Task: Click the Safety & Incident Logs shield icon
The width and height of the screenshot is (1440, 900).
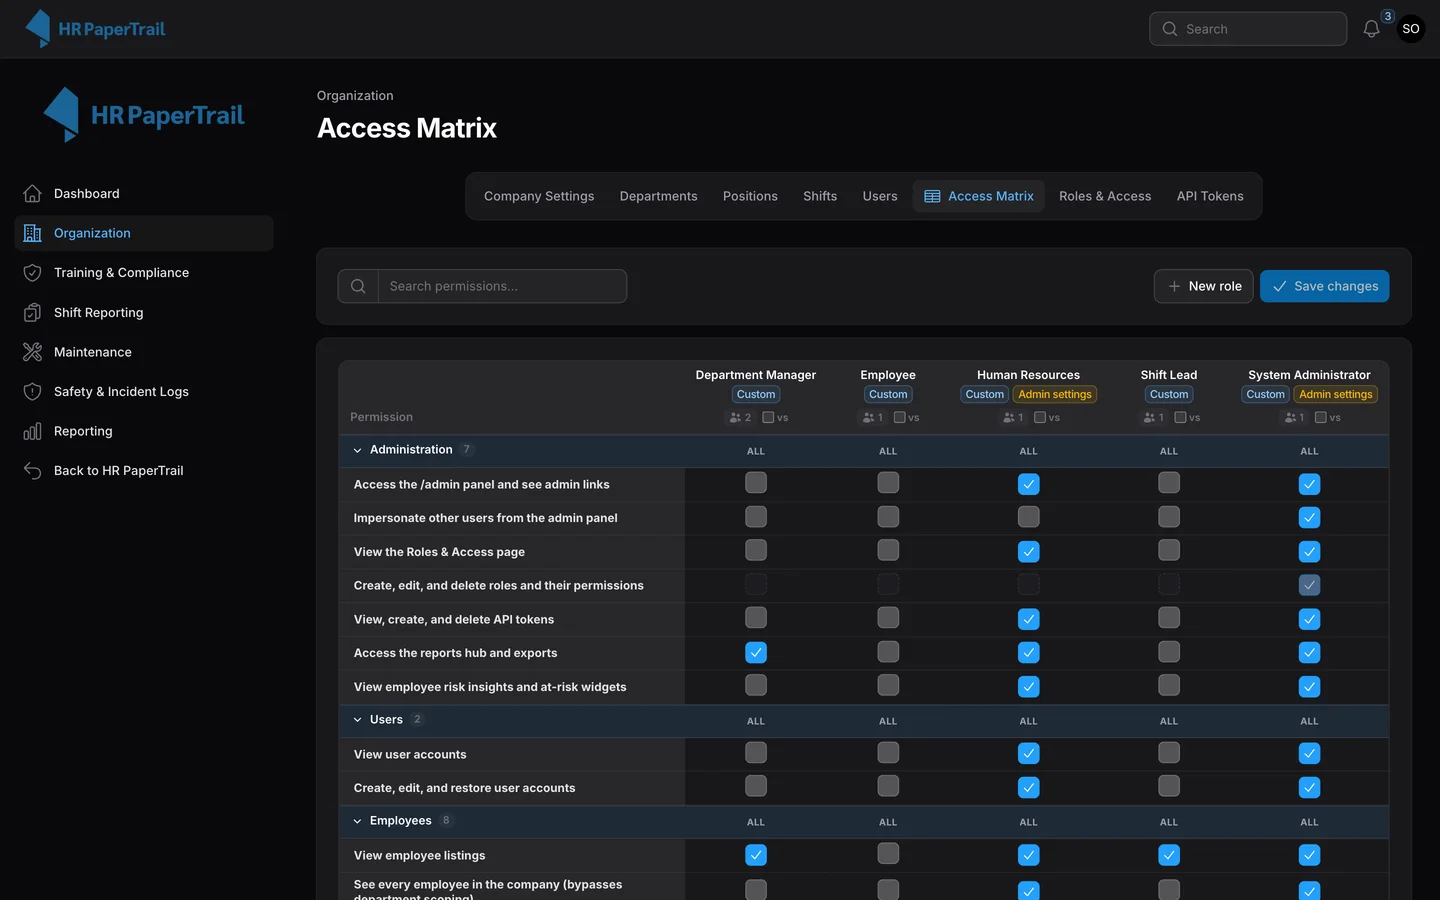Action: coord(33,392)
